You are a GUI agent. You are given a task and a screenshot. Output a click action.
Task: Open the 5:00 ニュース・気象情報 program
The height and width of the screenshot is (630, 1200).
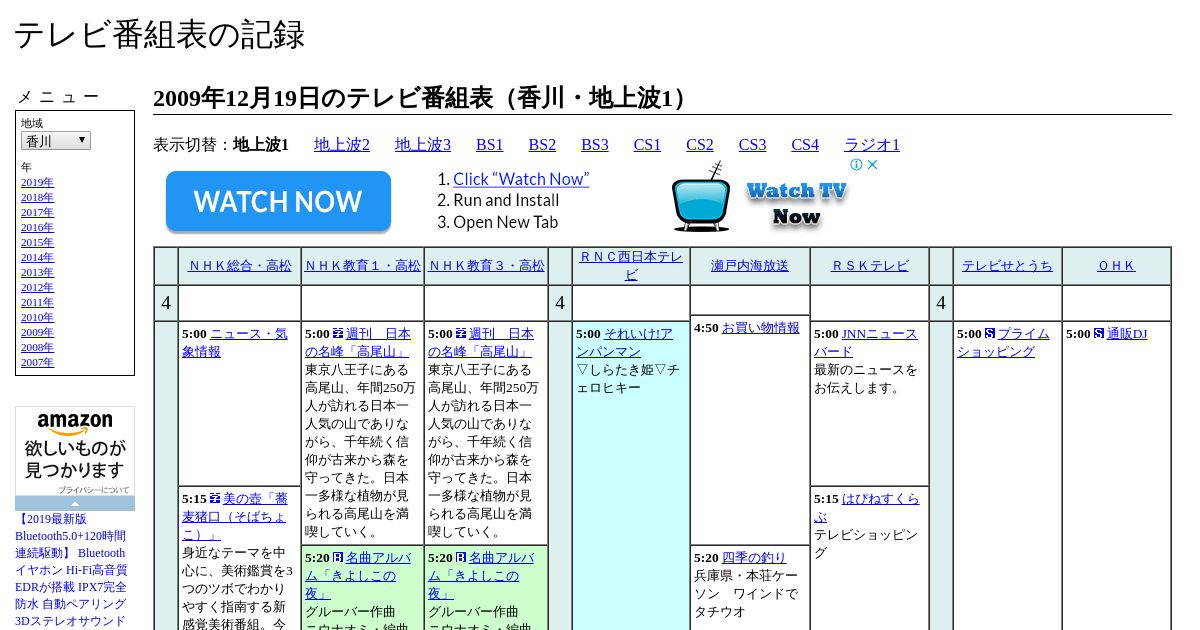pos(234,343)
